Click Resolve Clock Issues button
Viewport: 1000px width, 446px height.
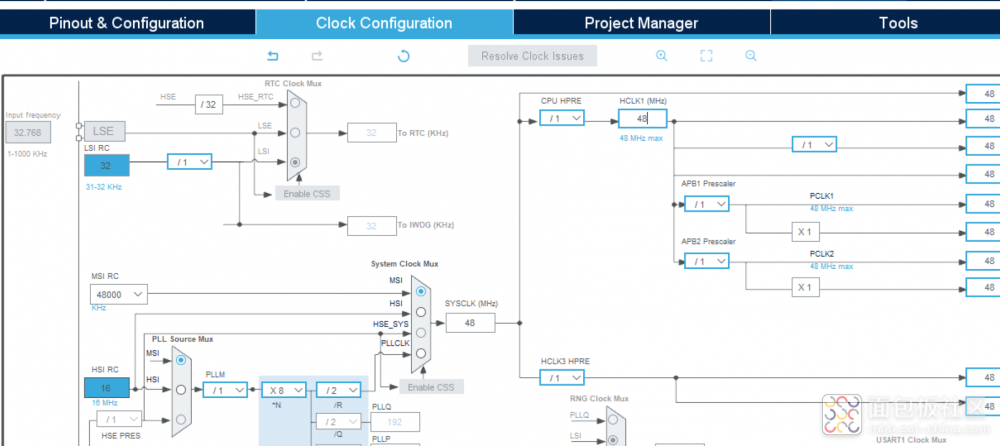click(533, 56)
